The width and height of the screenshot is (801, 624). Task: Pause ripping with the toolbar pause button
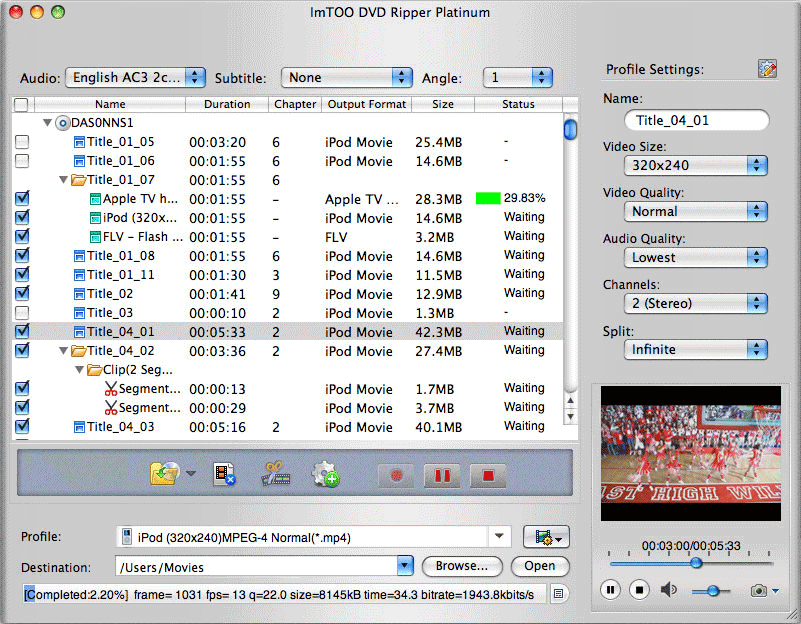(x=442, y=476)
